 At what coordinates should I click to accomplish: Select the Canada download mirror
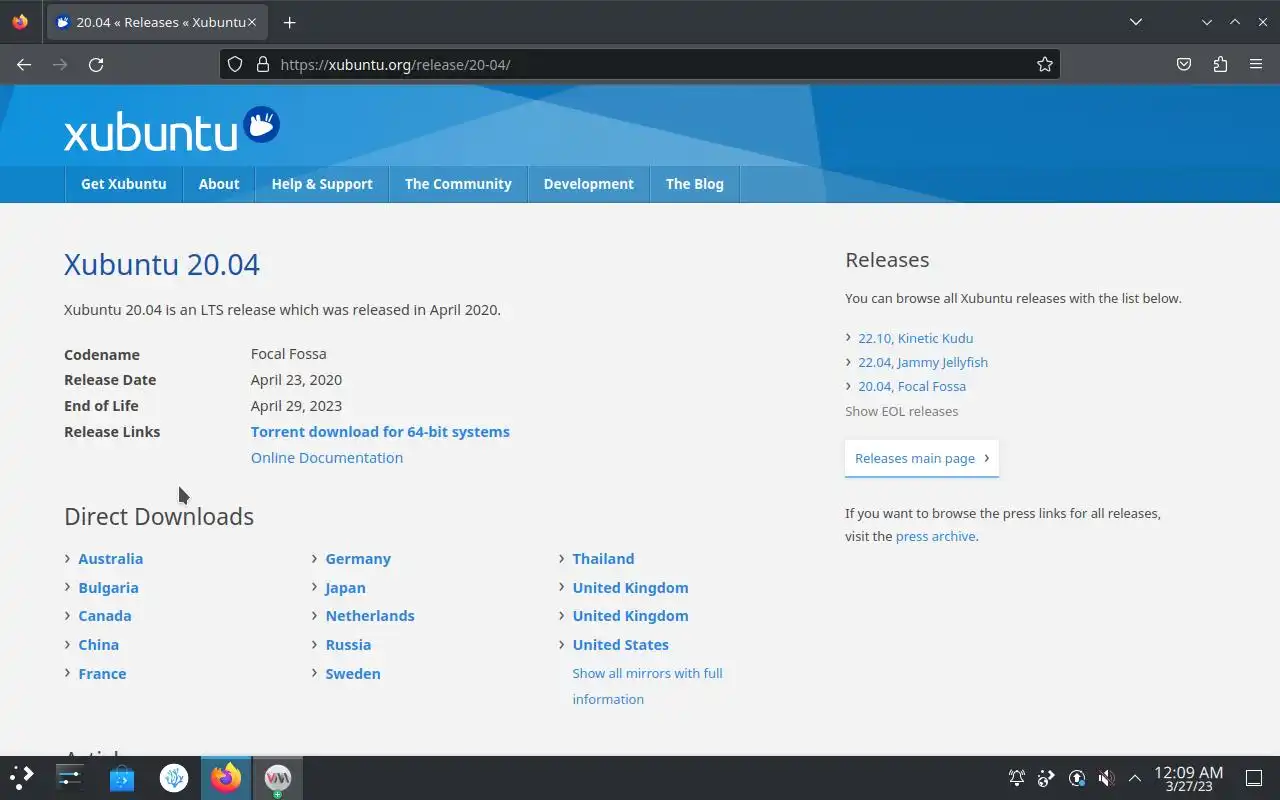[105, 616]
